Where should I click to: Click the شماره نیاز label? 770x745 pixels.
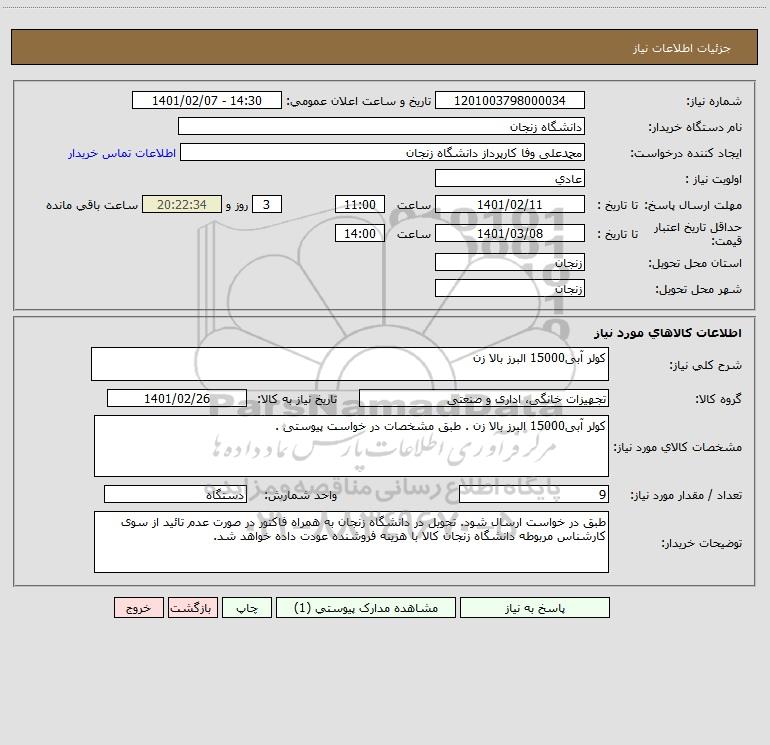coord(714,101)
